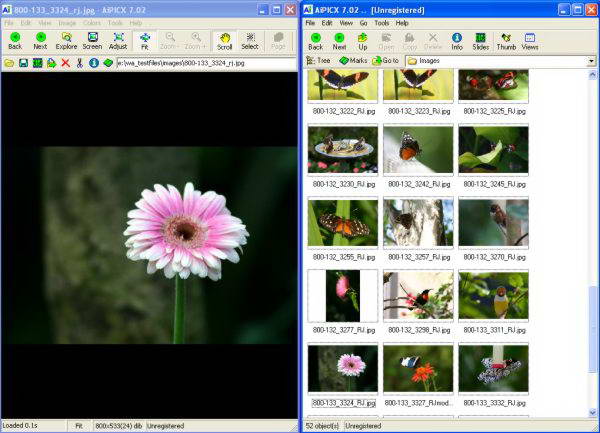Viewport: 600px width, 433px height.
Task: Go Up one folder level
Action: tap(362, 42)
